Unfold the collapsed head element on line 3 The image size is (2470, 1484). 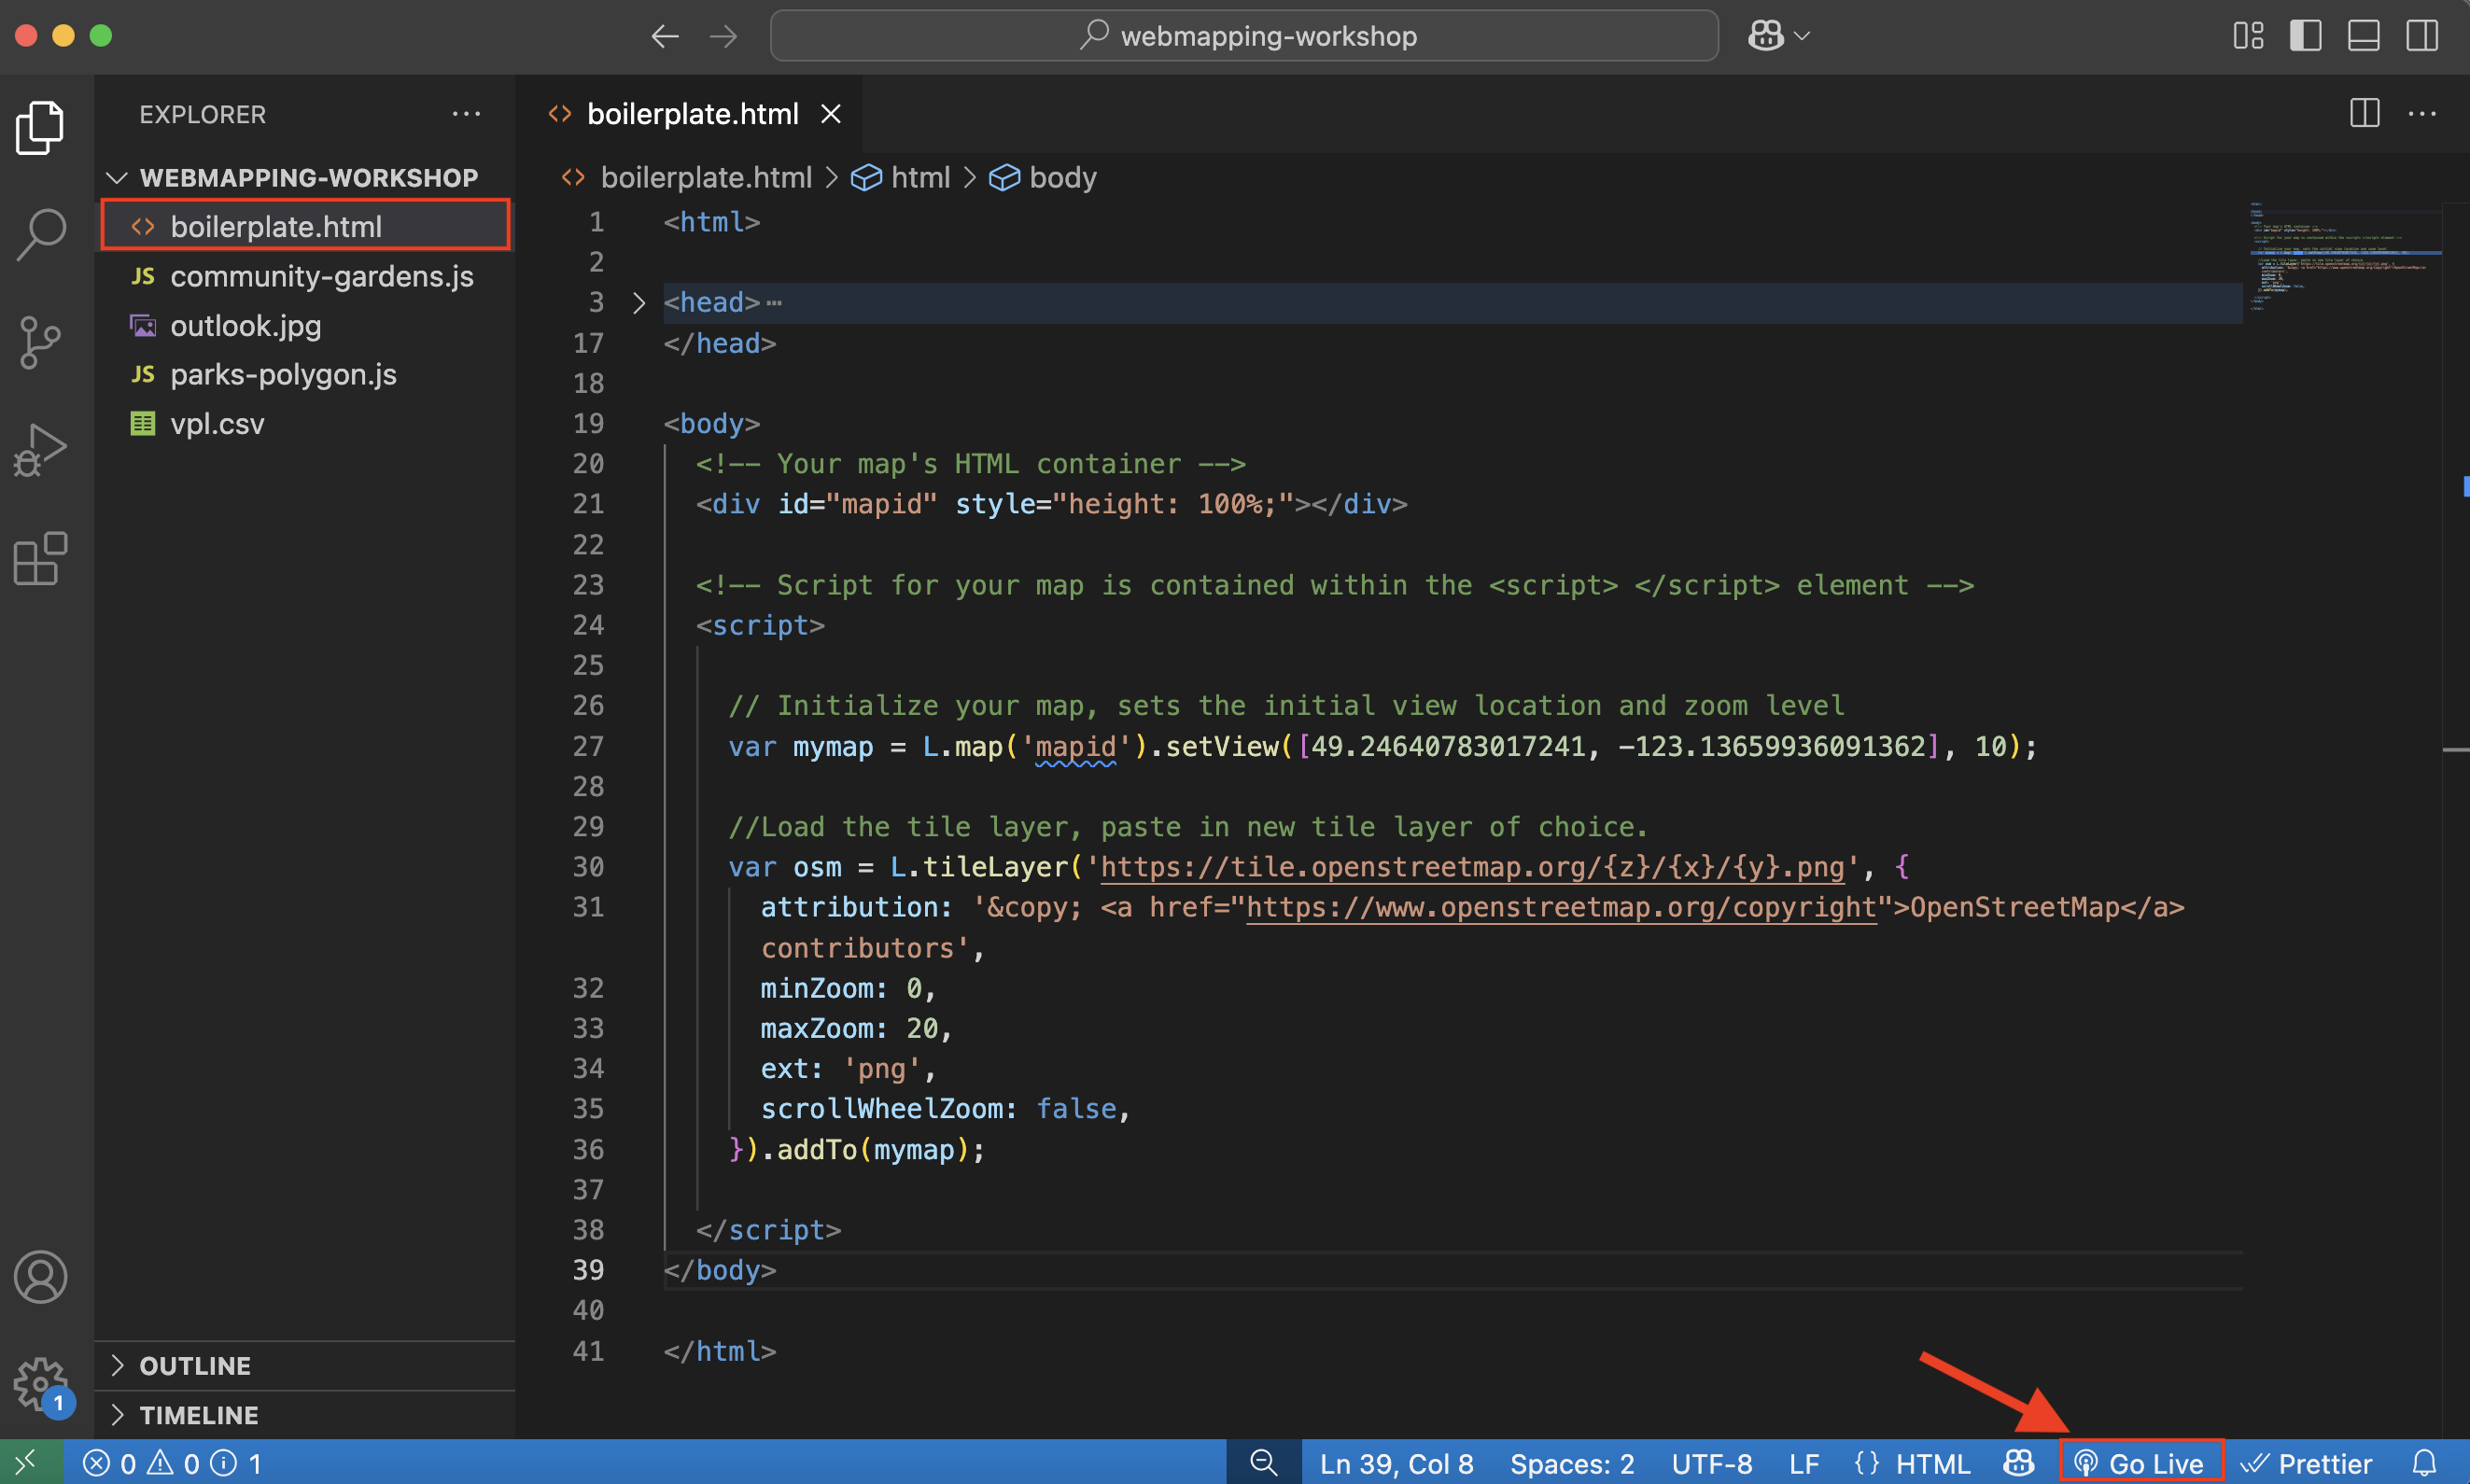[639, 303]
